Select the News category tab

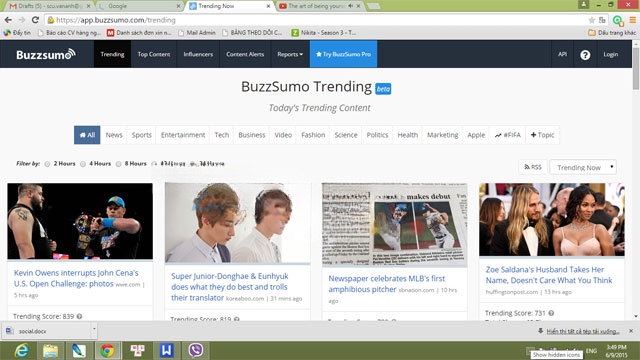click(114, 135)
